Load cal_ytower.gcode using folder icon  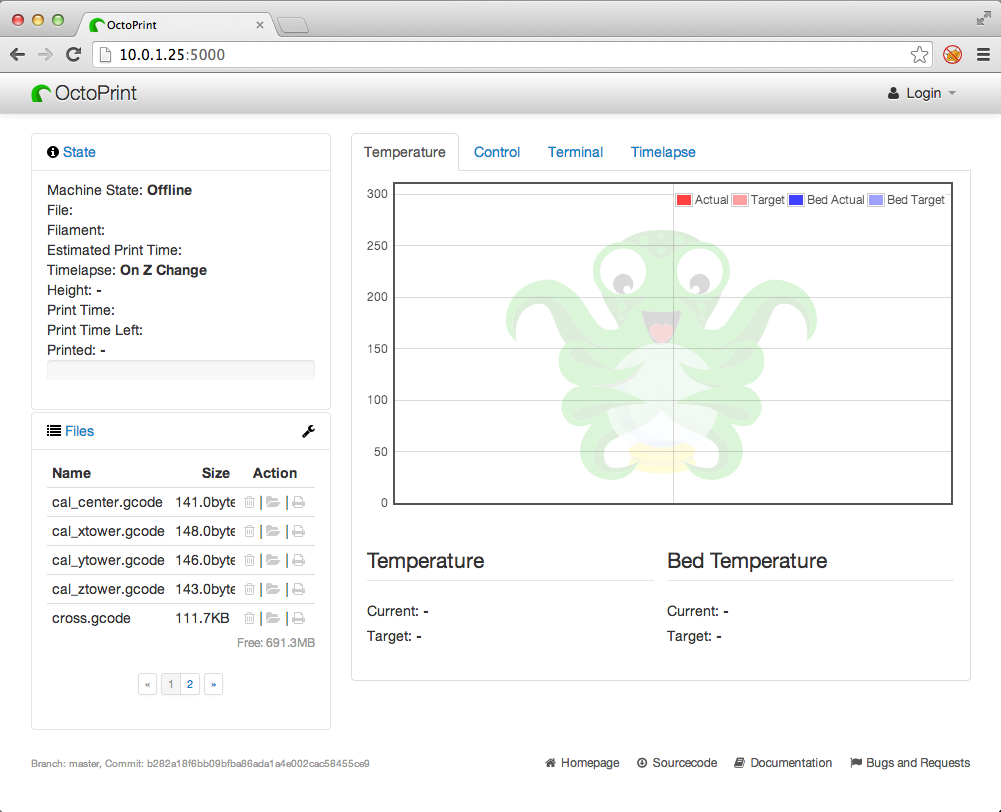point(273,560)
